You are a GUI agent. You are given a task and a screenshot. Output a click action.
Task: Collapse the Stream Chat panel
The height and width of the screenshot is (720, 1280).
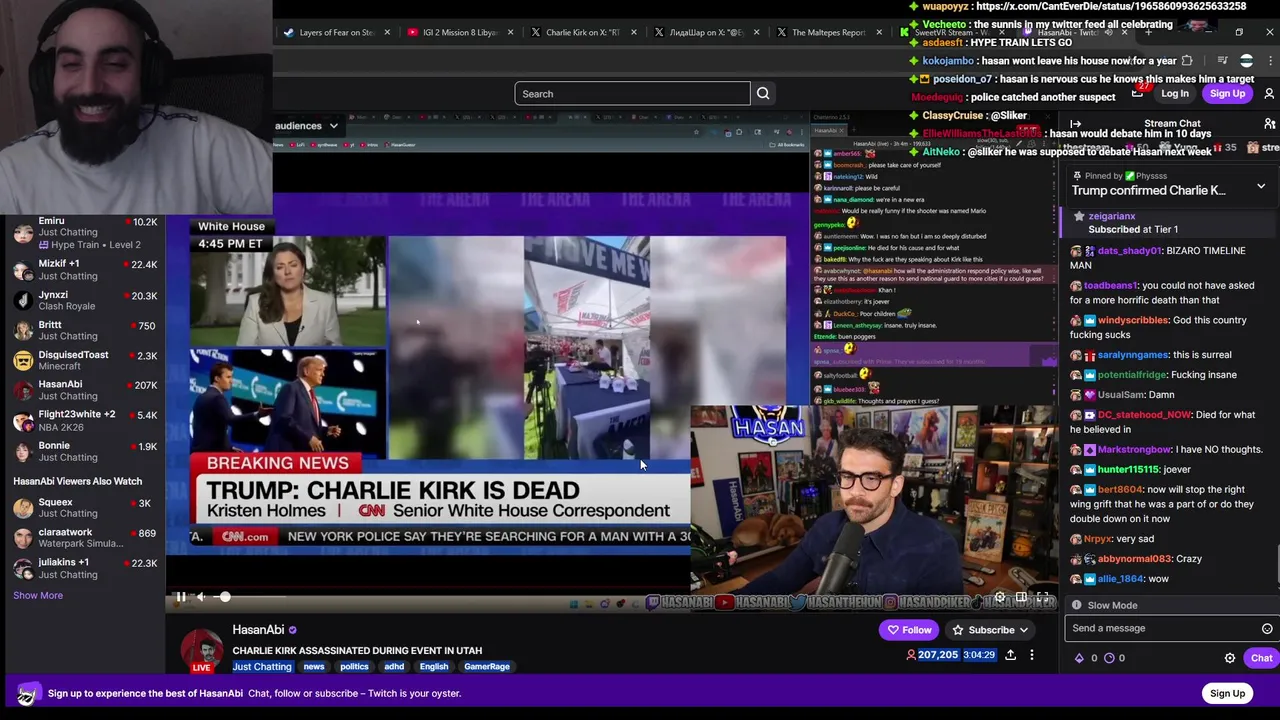1076,124
